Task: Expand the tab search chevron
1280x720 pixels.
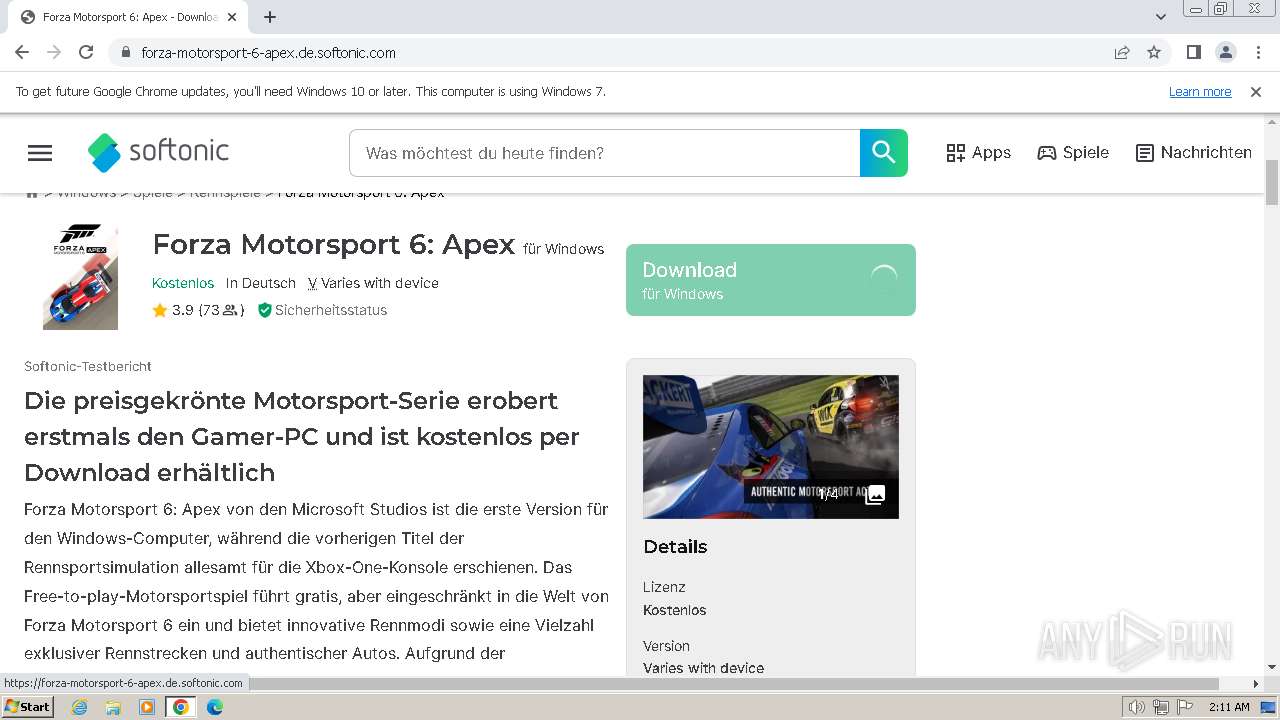Action: [1160, 17]
